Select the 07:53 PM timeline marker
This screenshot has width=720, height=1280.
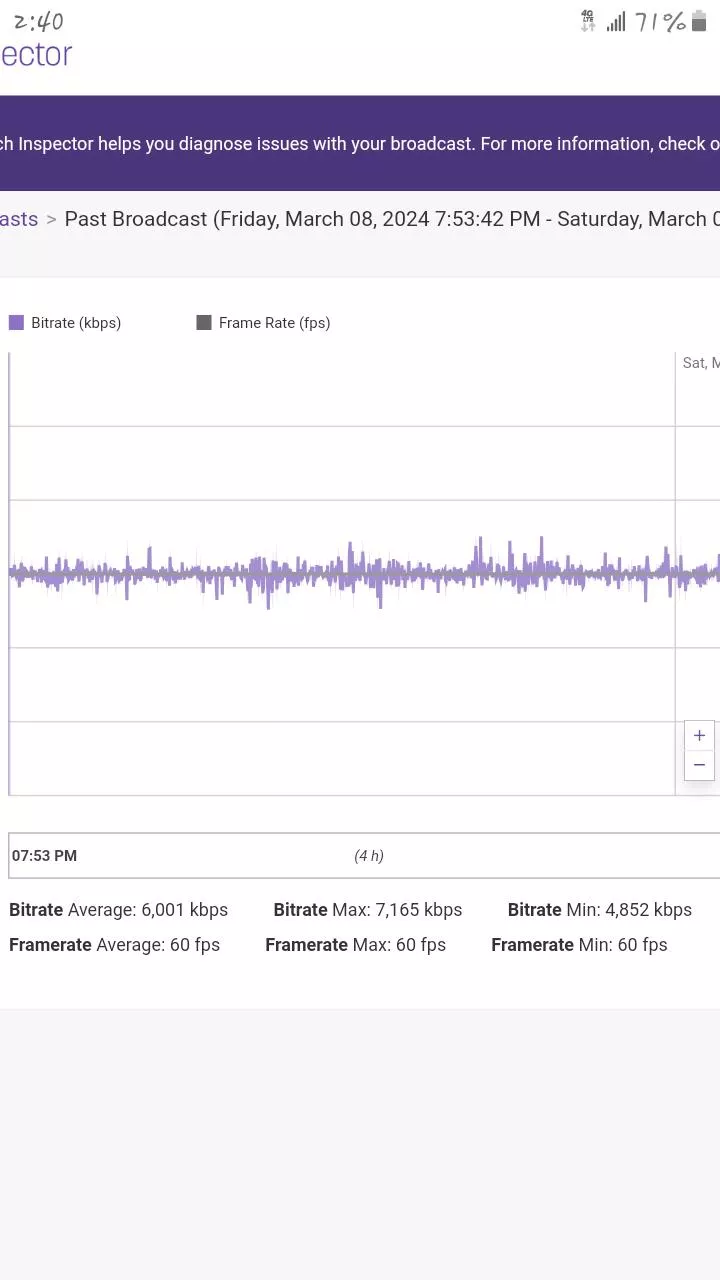[x=42, y=856]
